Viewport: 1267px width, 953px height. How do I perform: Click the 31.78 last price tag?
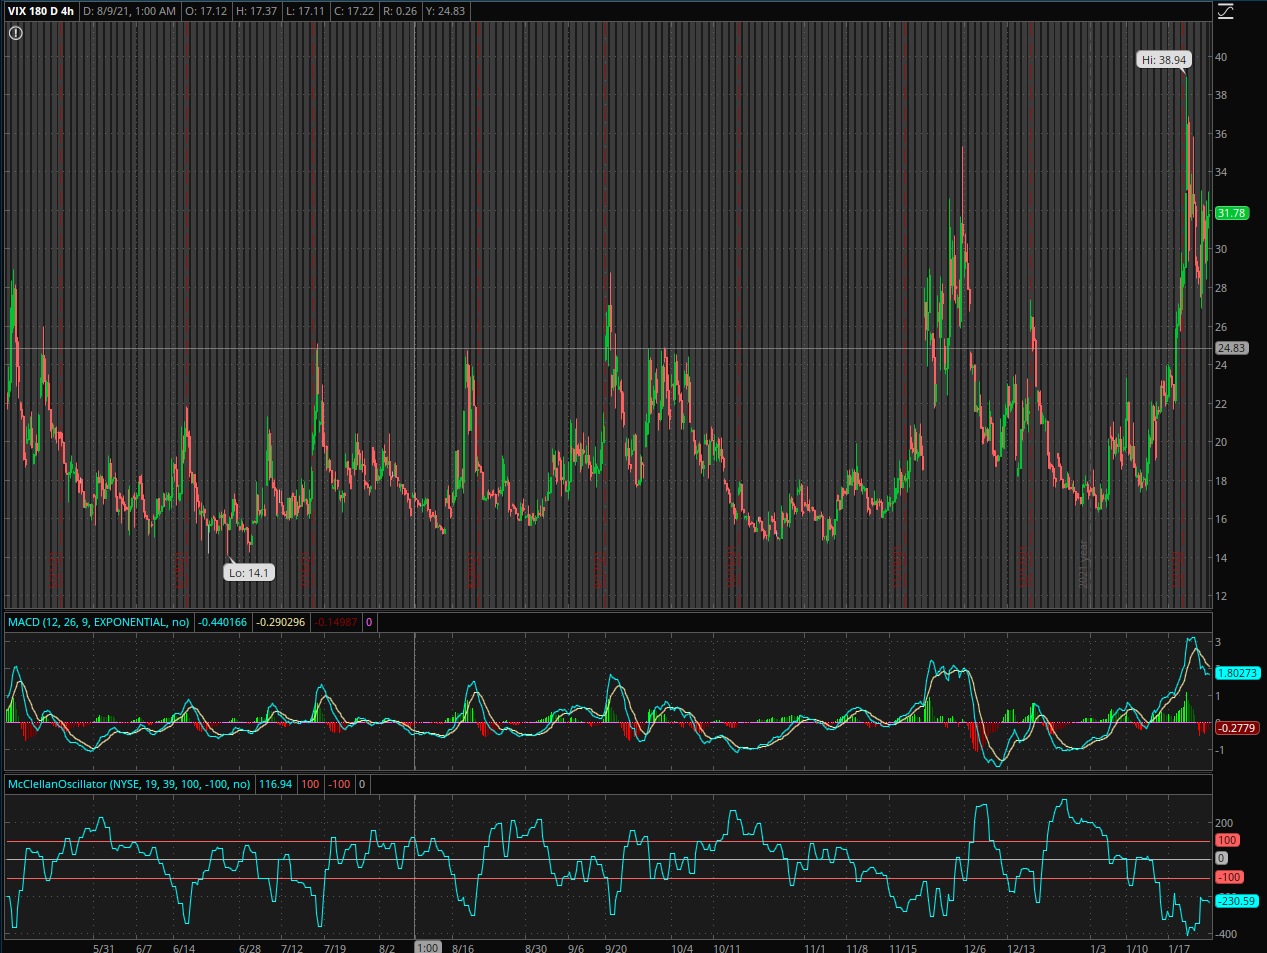[1231, 213]
